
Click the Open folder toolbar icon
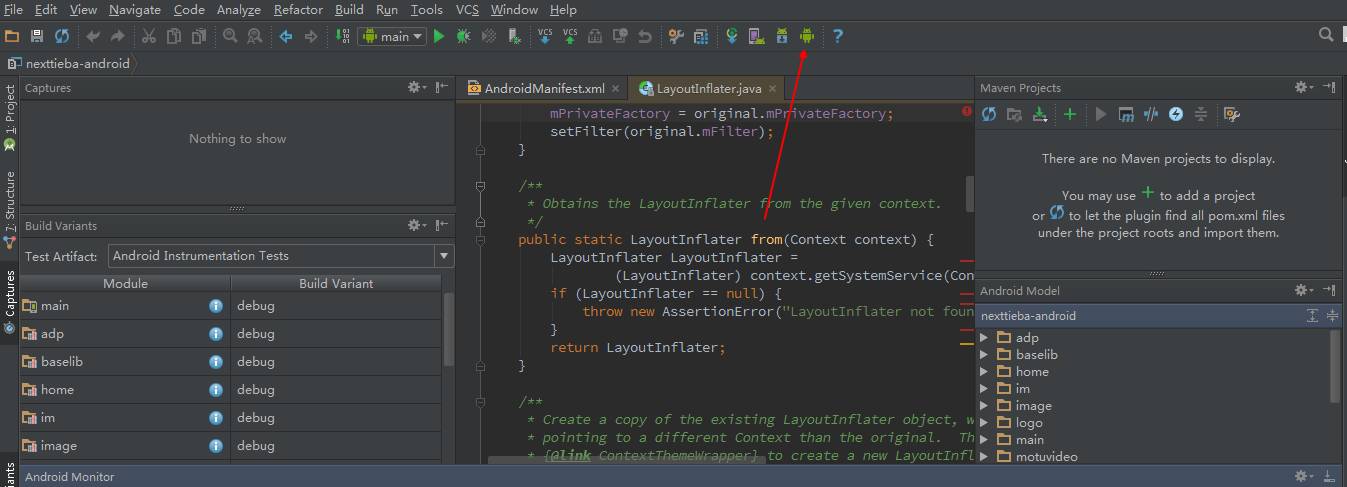(12, 36)
